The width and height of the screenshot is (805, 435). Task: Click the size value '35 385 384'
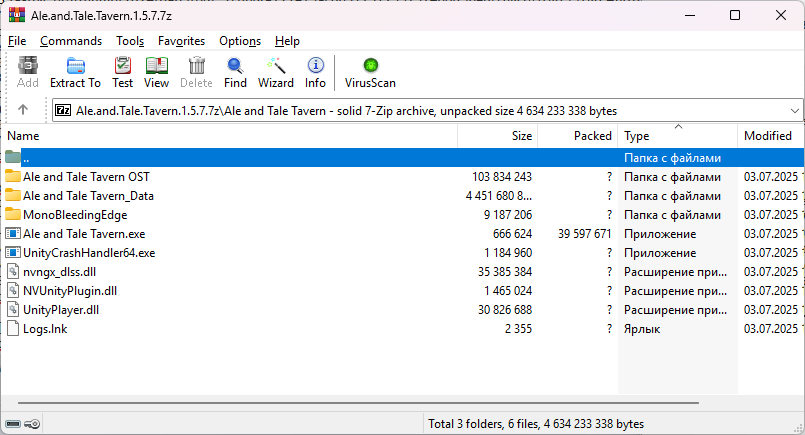505,272
